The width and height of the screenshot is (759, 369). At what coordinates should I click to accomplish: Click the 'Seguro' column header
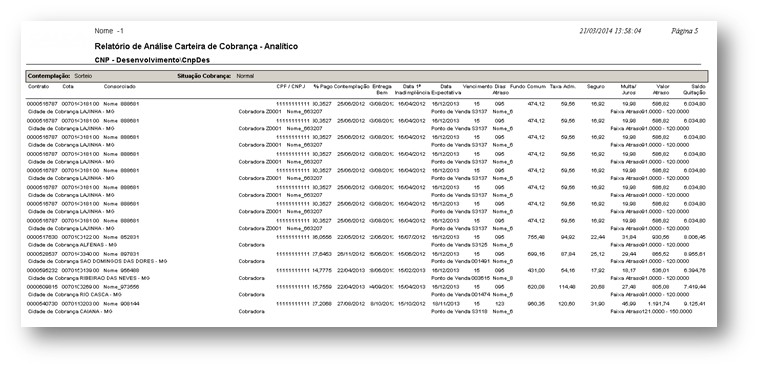596,87
